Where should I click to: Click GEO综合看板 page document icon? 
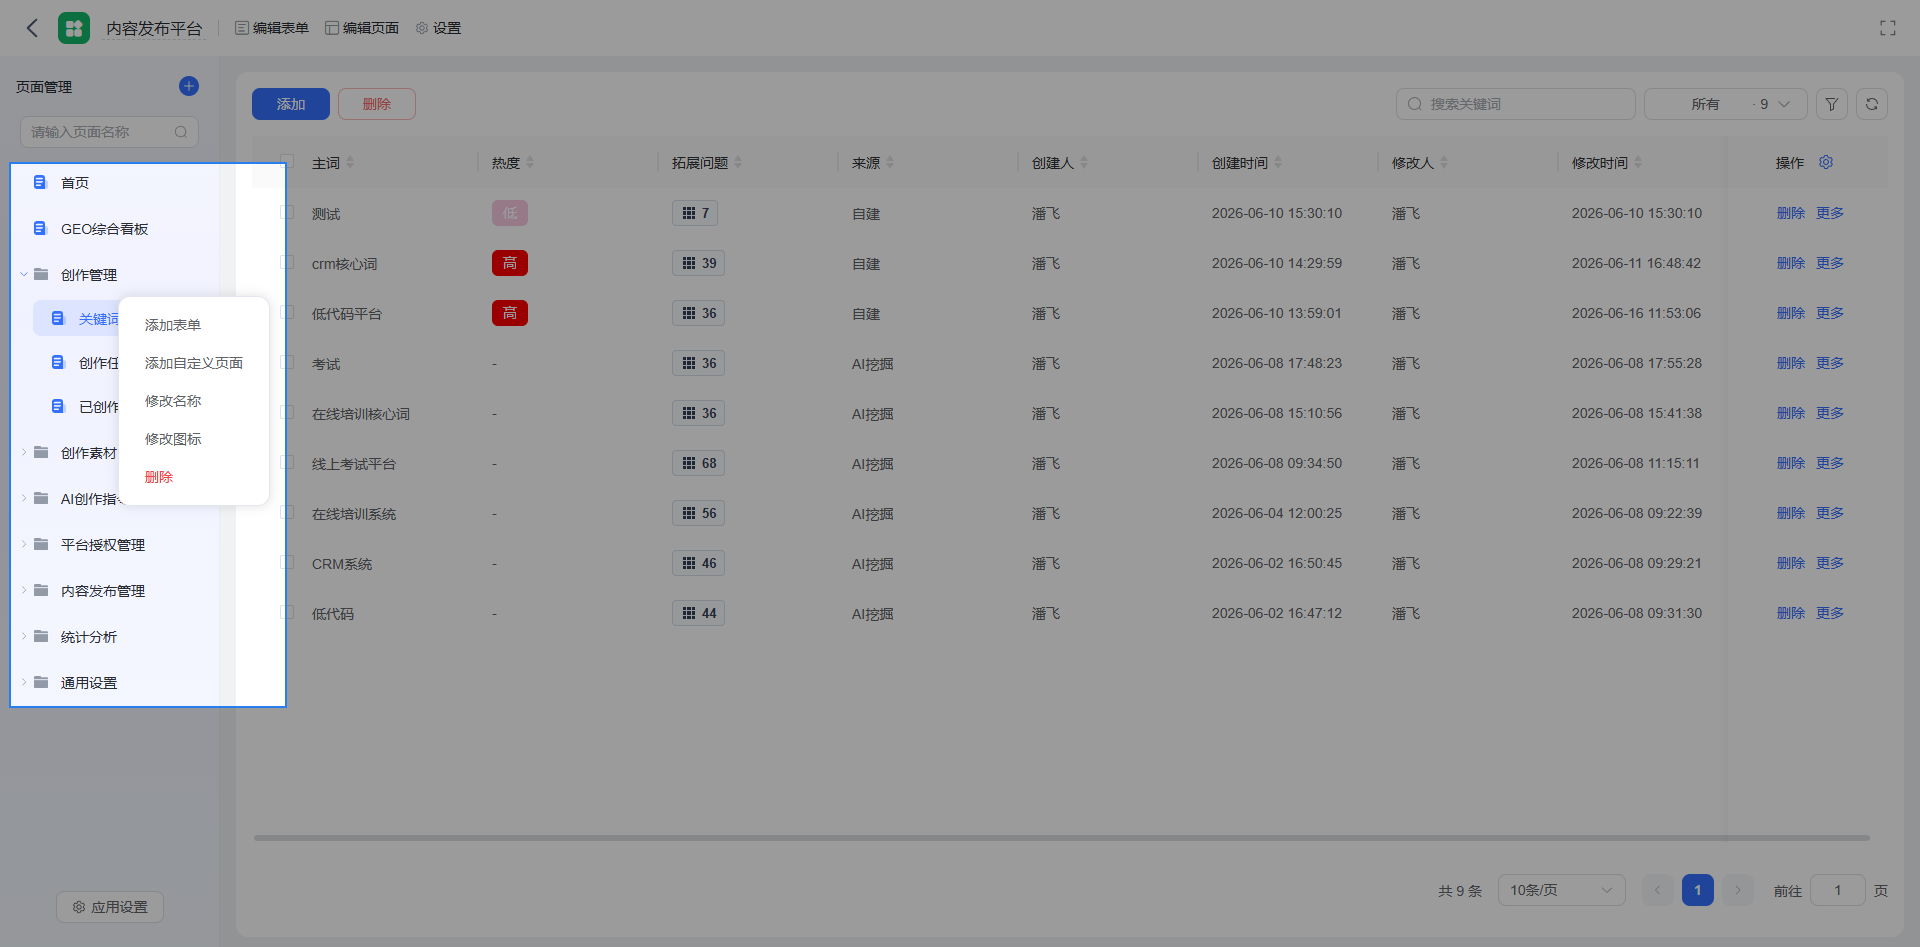click(x=40, y=228)
